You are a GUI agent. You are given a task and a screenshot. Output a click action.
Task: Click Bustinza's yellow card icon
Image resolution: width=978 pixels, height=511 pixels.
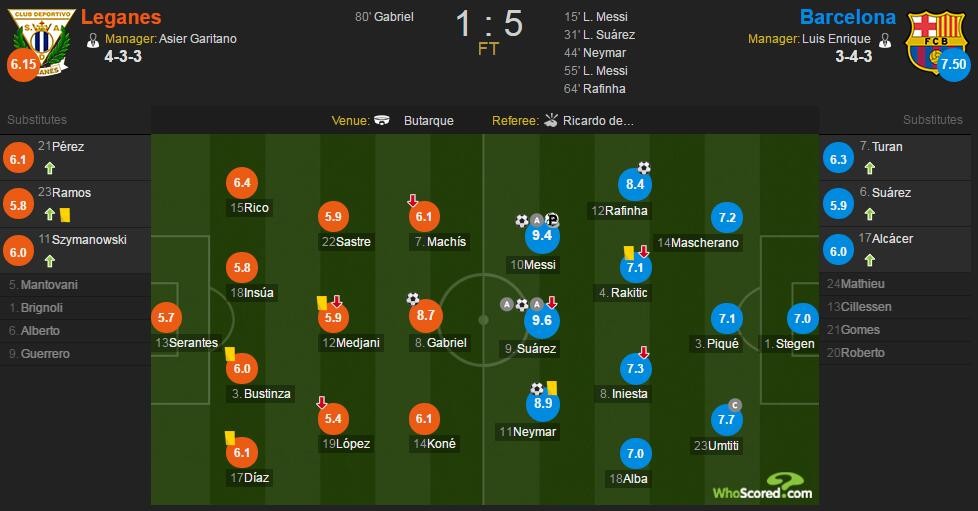click(x=230, y=354)
